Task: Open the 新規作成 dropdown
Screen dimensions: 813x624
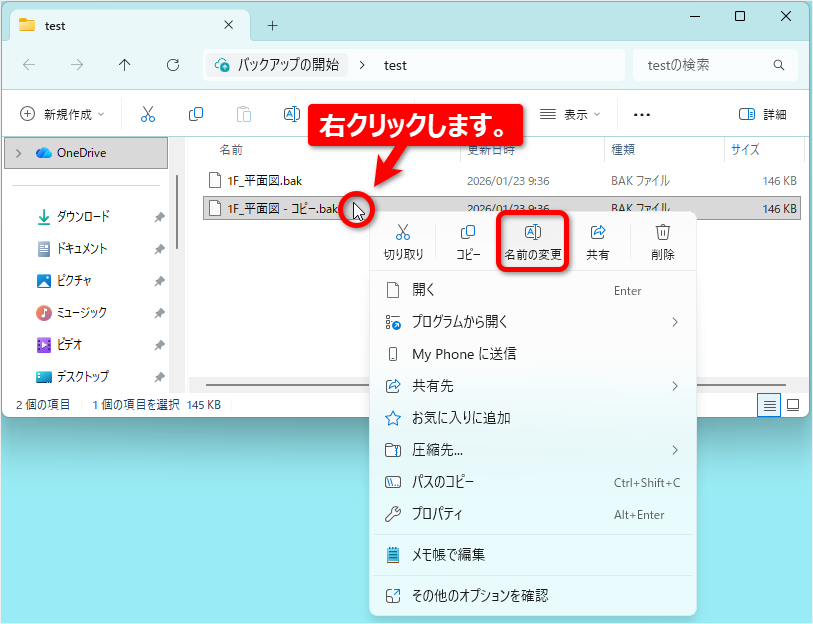Action: (x=62, y=114)
